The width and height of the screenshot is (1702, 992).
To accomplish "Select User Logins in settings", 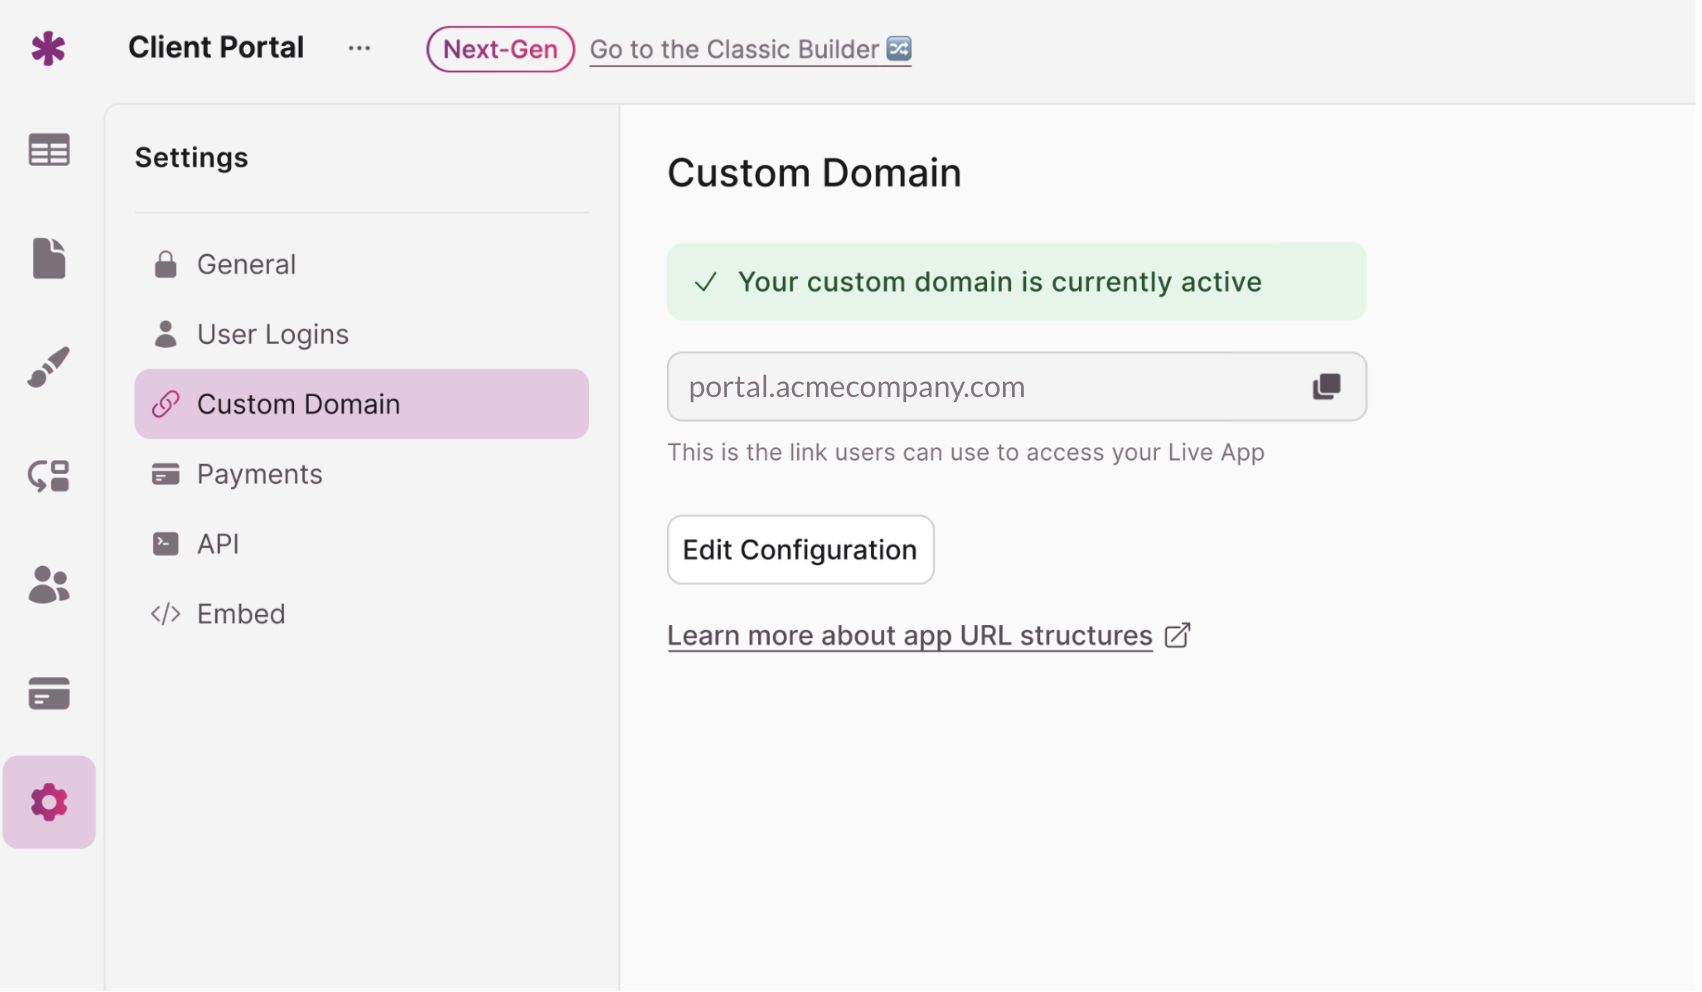I will point(272,334).
